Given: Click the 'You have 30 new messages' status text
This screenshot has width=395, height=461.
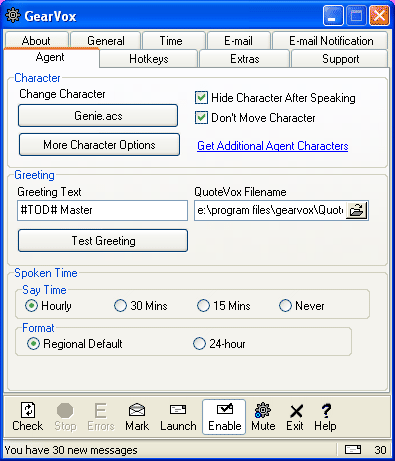Looking at the screenshot, I should 71,450.
